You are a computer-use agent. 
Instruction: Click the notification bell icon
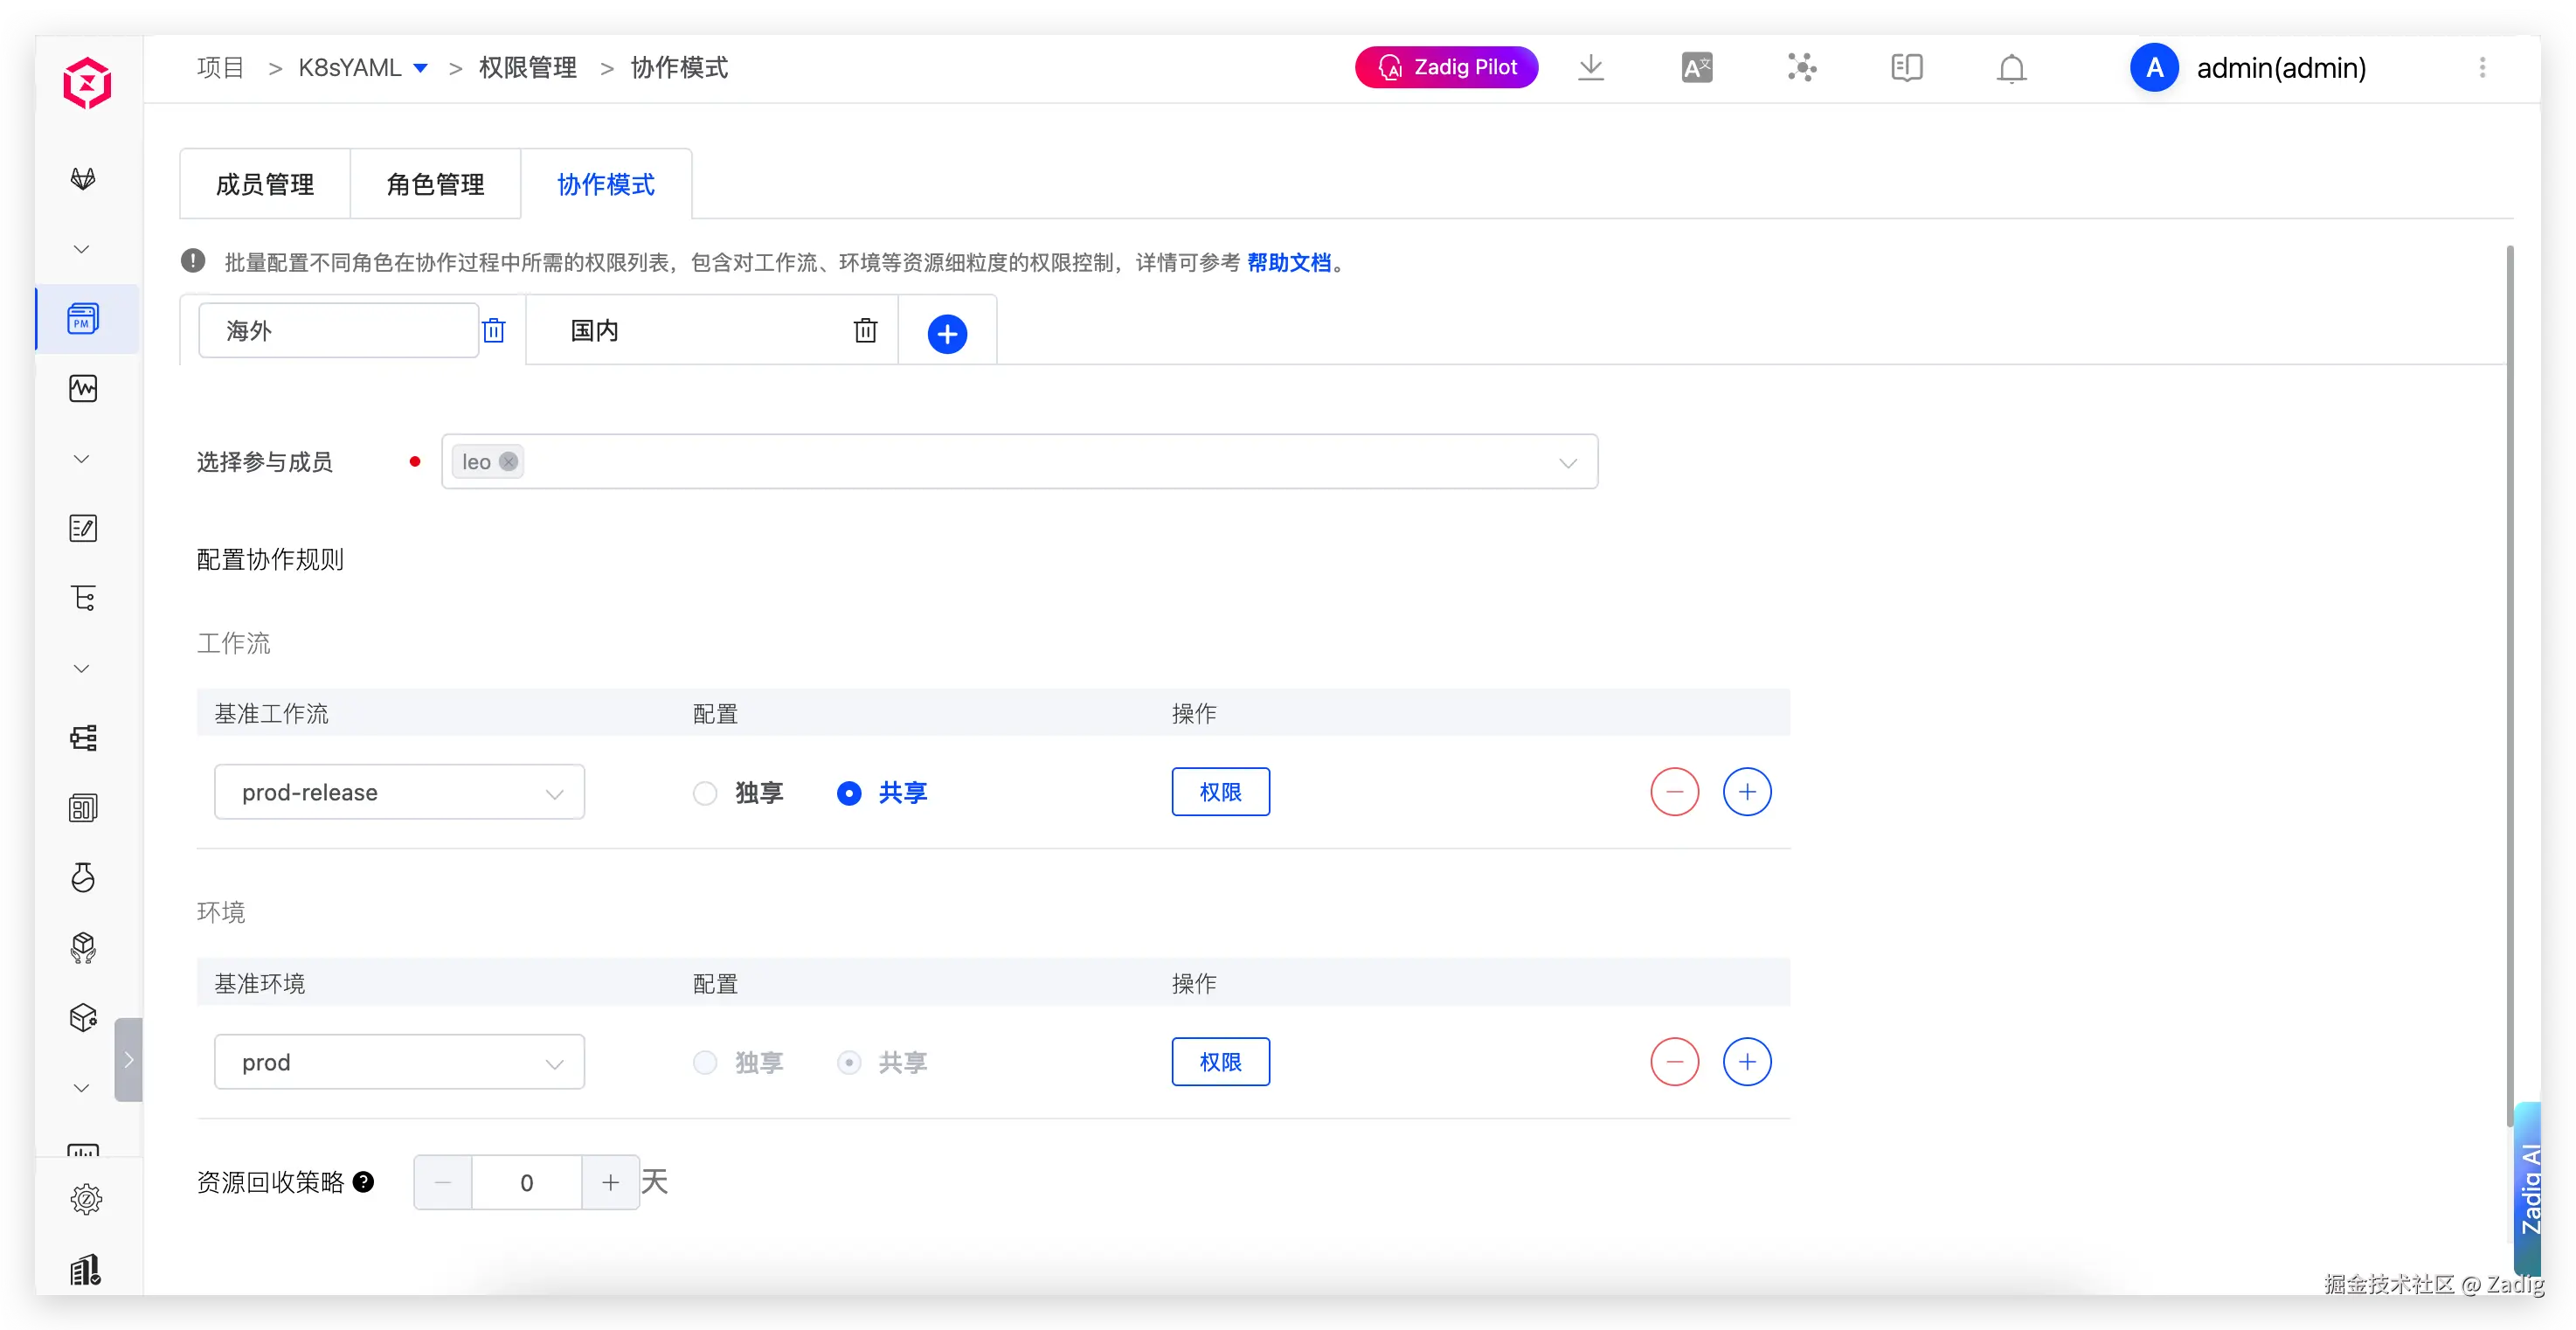(2011, 68)
